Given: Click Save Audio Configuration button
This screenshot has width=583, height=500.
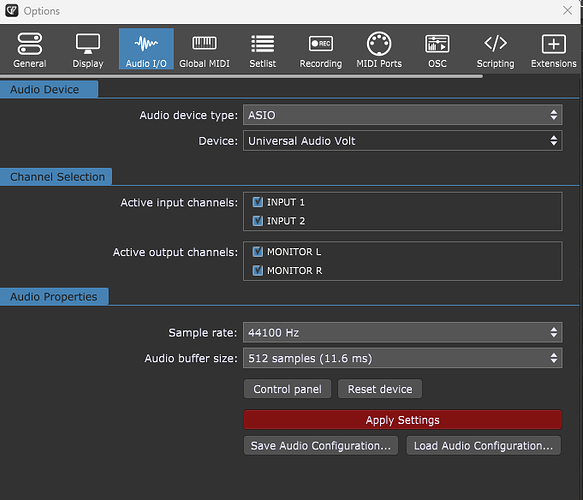Looking at the screenshot, I should (x=321, y=445).
